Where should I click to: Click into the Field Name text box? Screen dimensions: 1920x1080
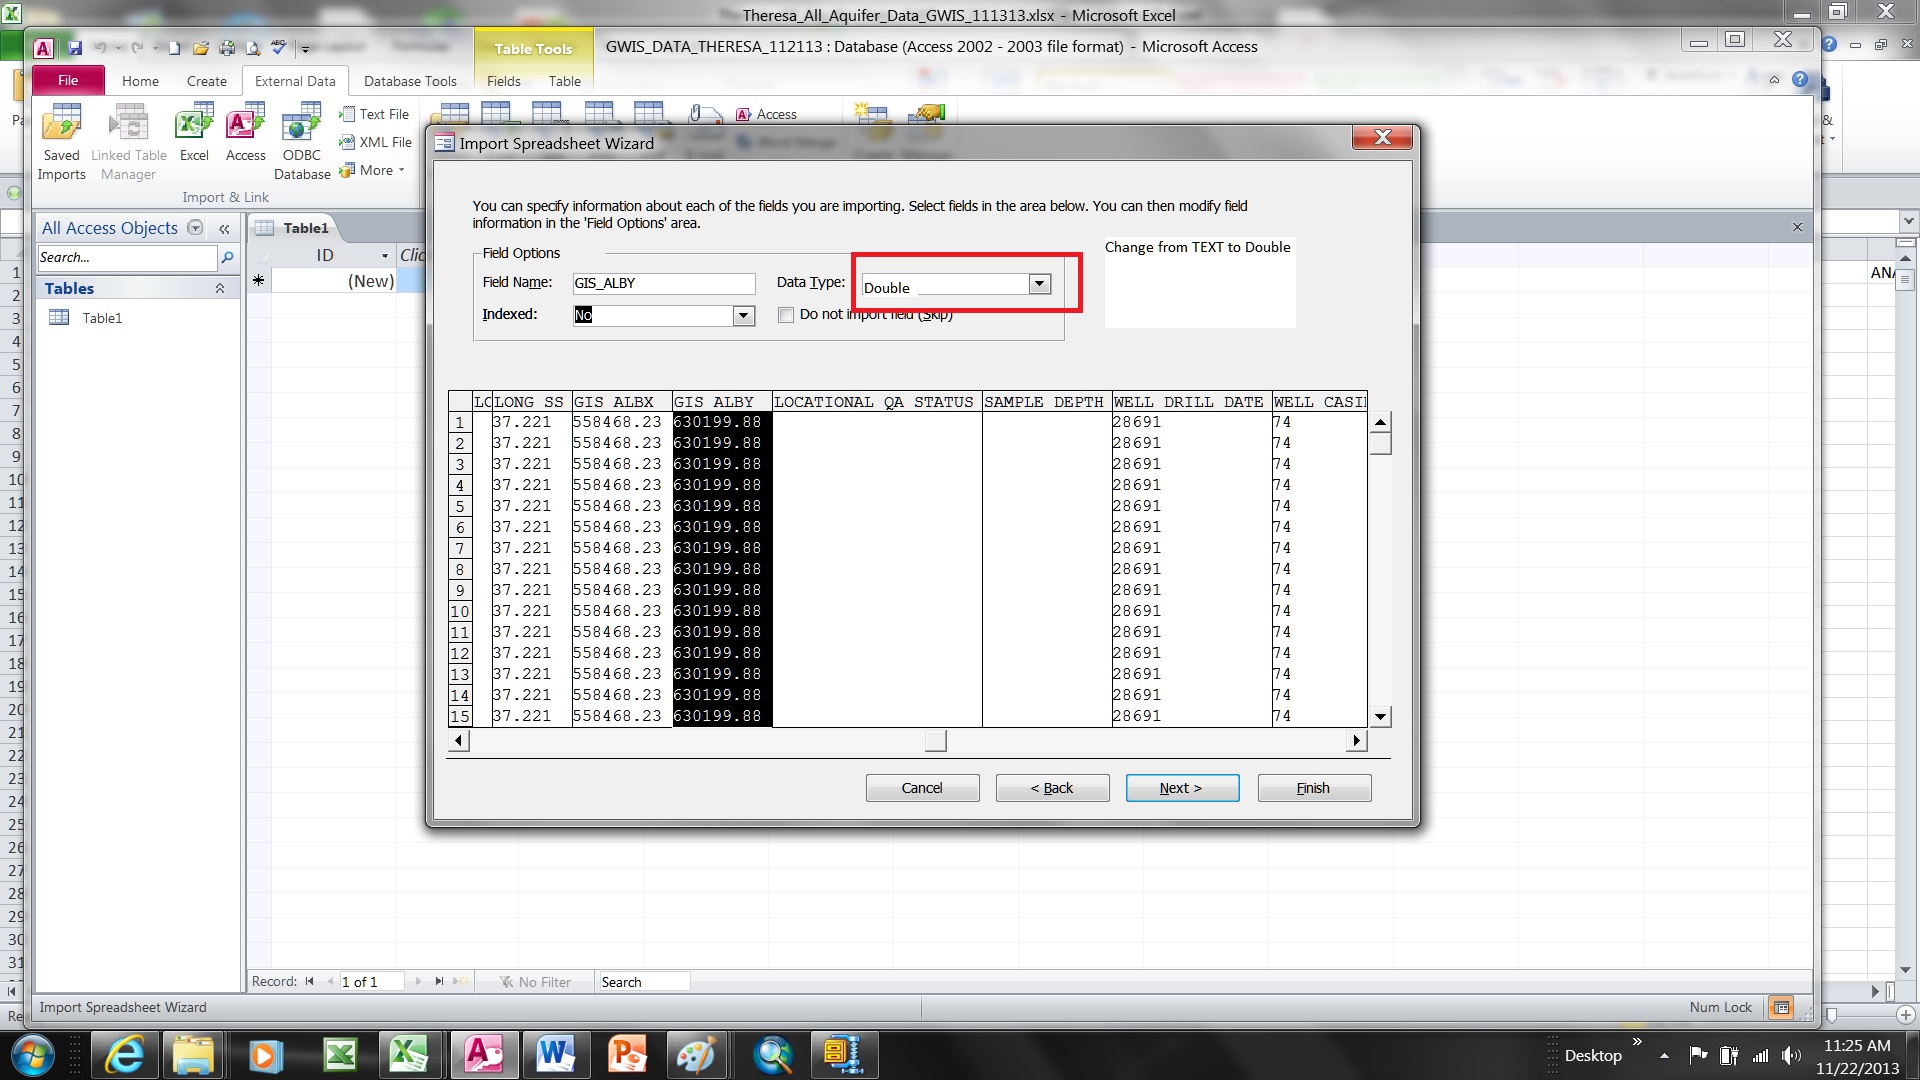pyautogui.click(x=664, y=283)
